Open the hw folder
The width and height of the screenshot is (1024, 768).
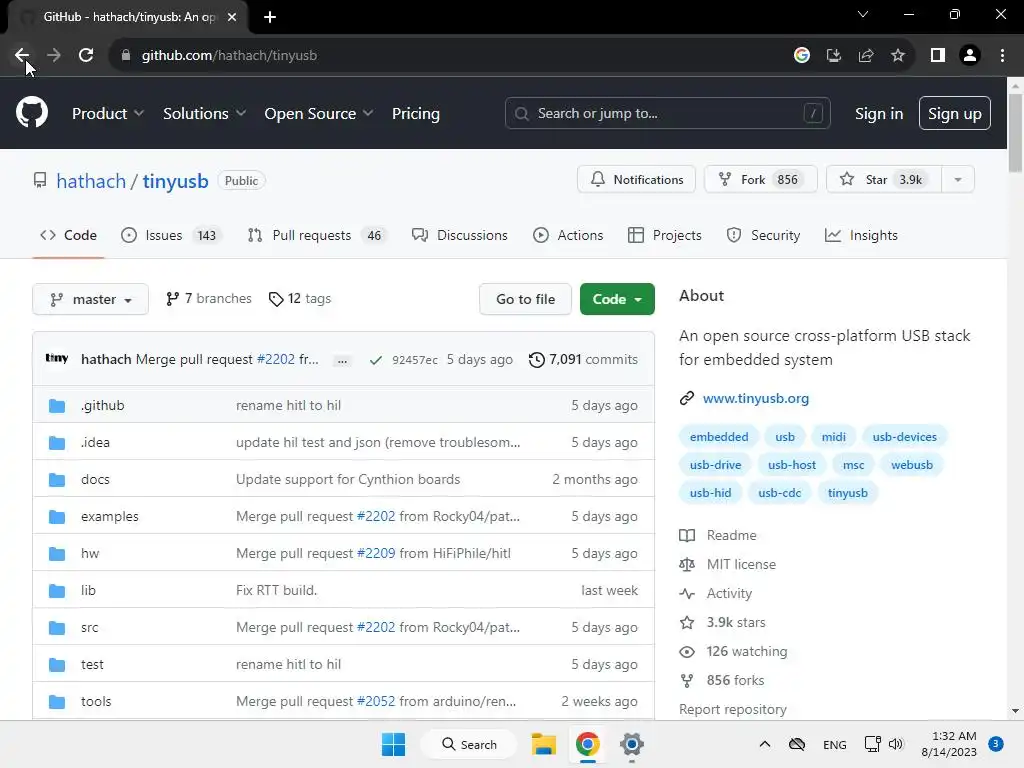90,553
